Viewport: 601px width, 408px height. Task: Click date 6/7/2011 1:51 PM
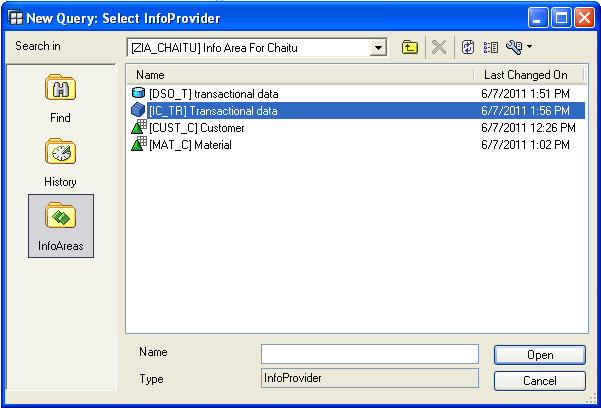coord(525,94)
